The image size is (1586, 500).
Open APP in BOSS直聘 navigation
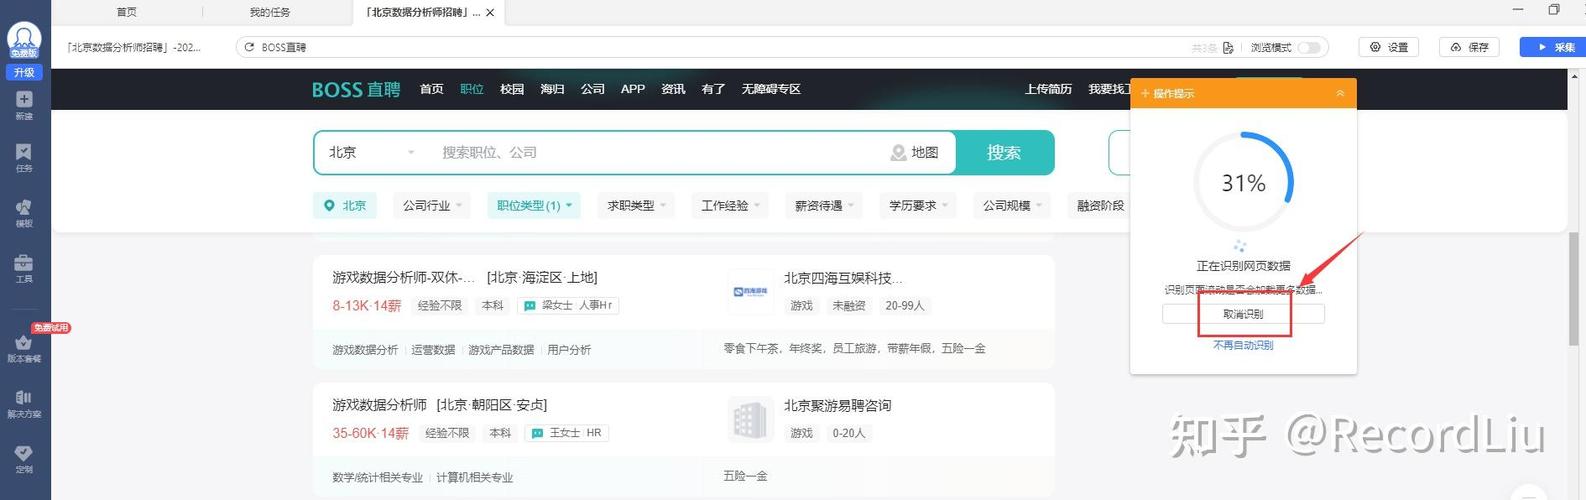[633, 89]
